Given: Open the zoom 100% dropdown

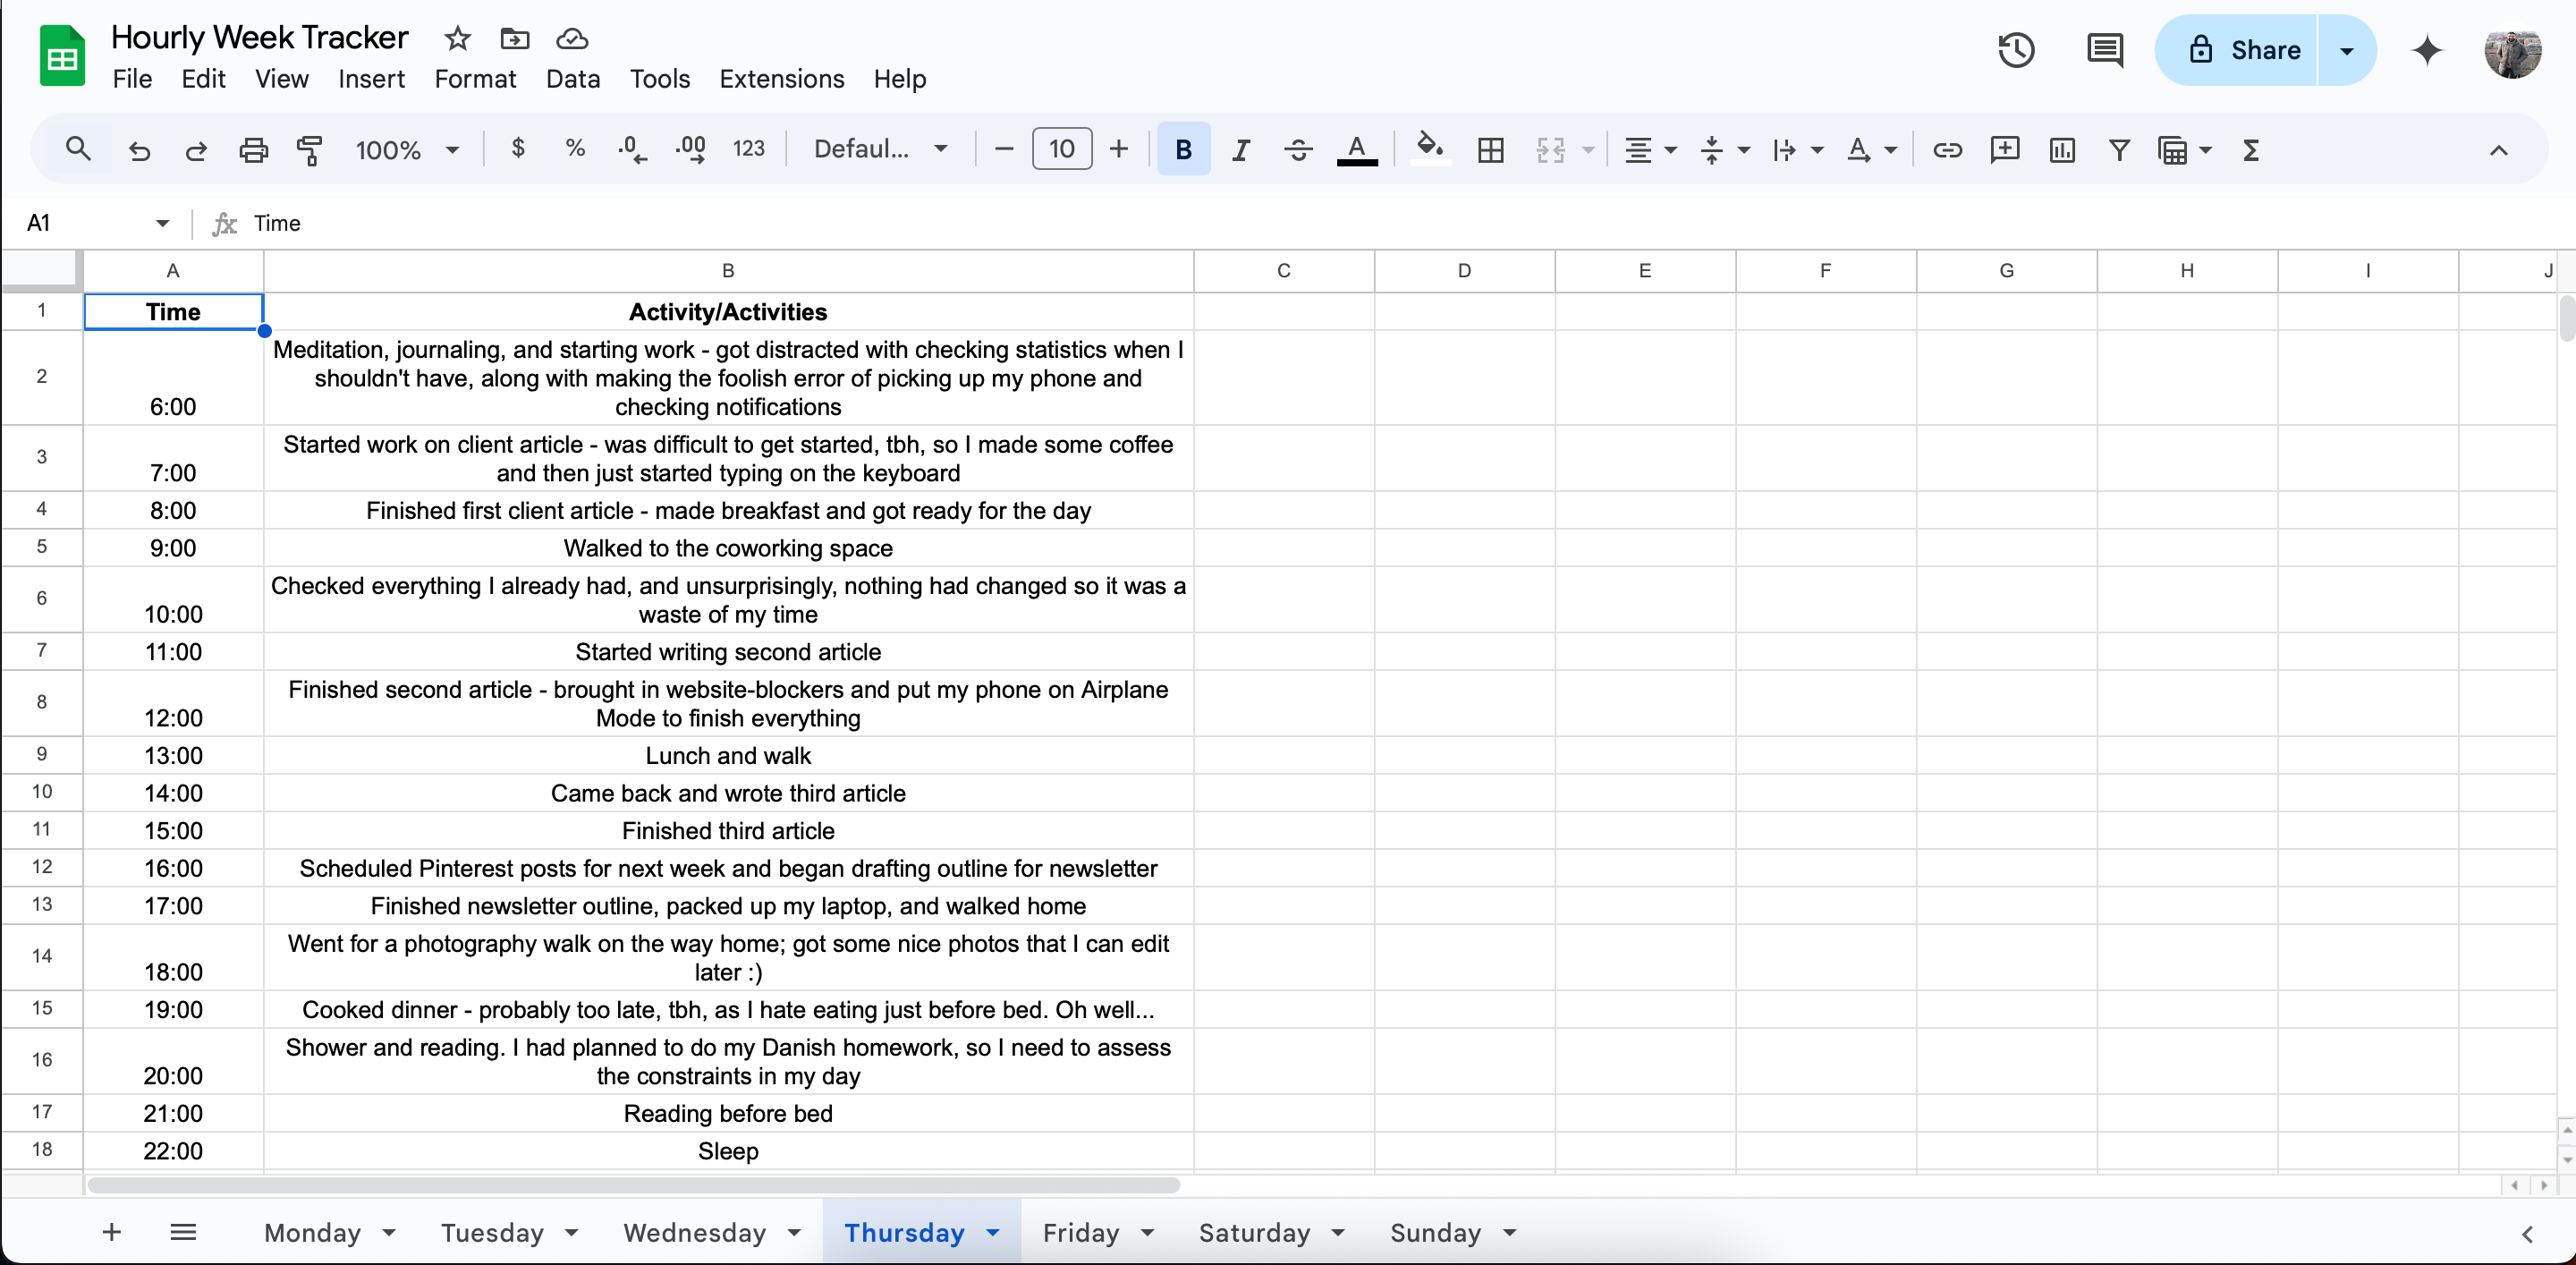Looking at the screenshot, I should pyautogui.click(x=407, y=150).
